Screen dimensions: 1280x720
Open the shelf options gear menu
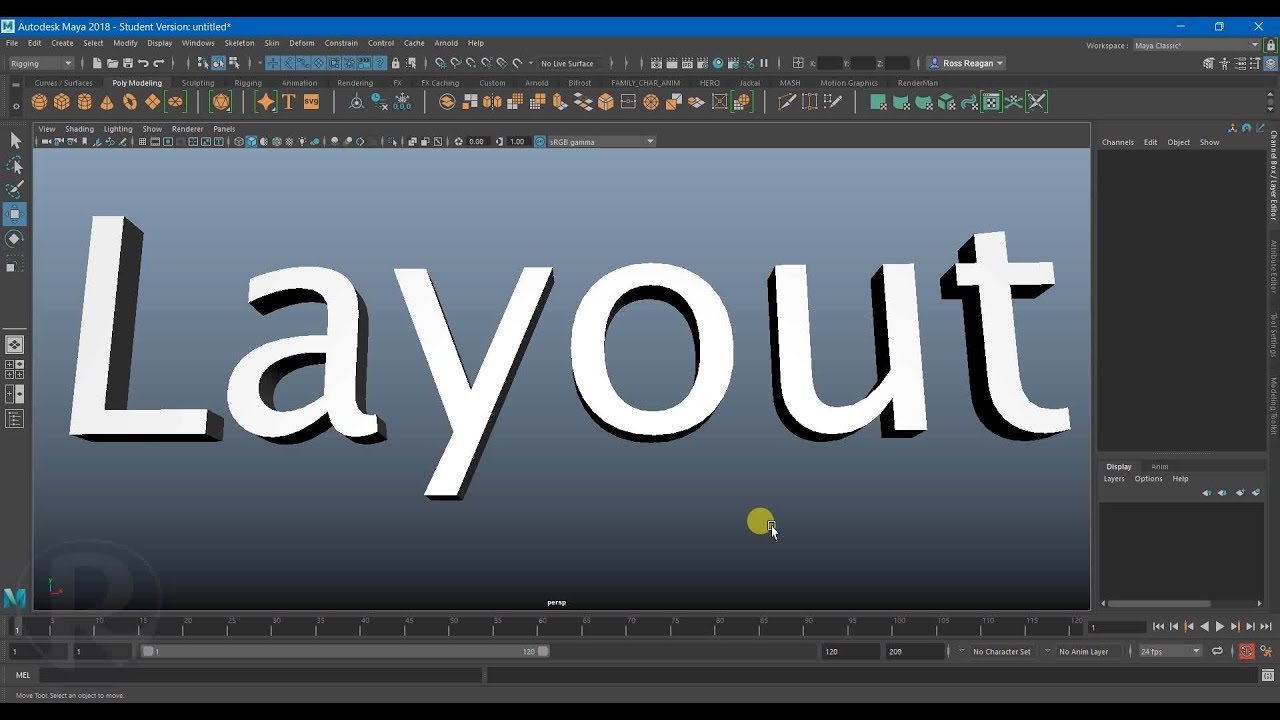point(16,104)
